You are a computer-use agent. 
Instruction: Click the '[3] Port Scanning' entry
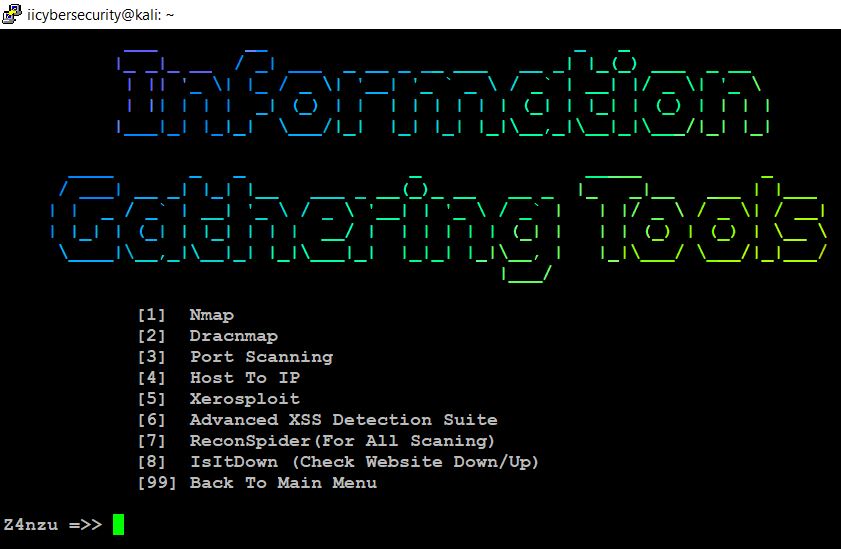[235, 357]
